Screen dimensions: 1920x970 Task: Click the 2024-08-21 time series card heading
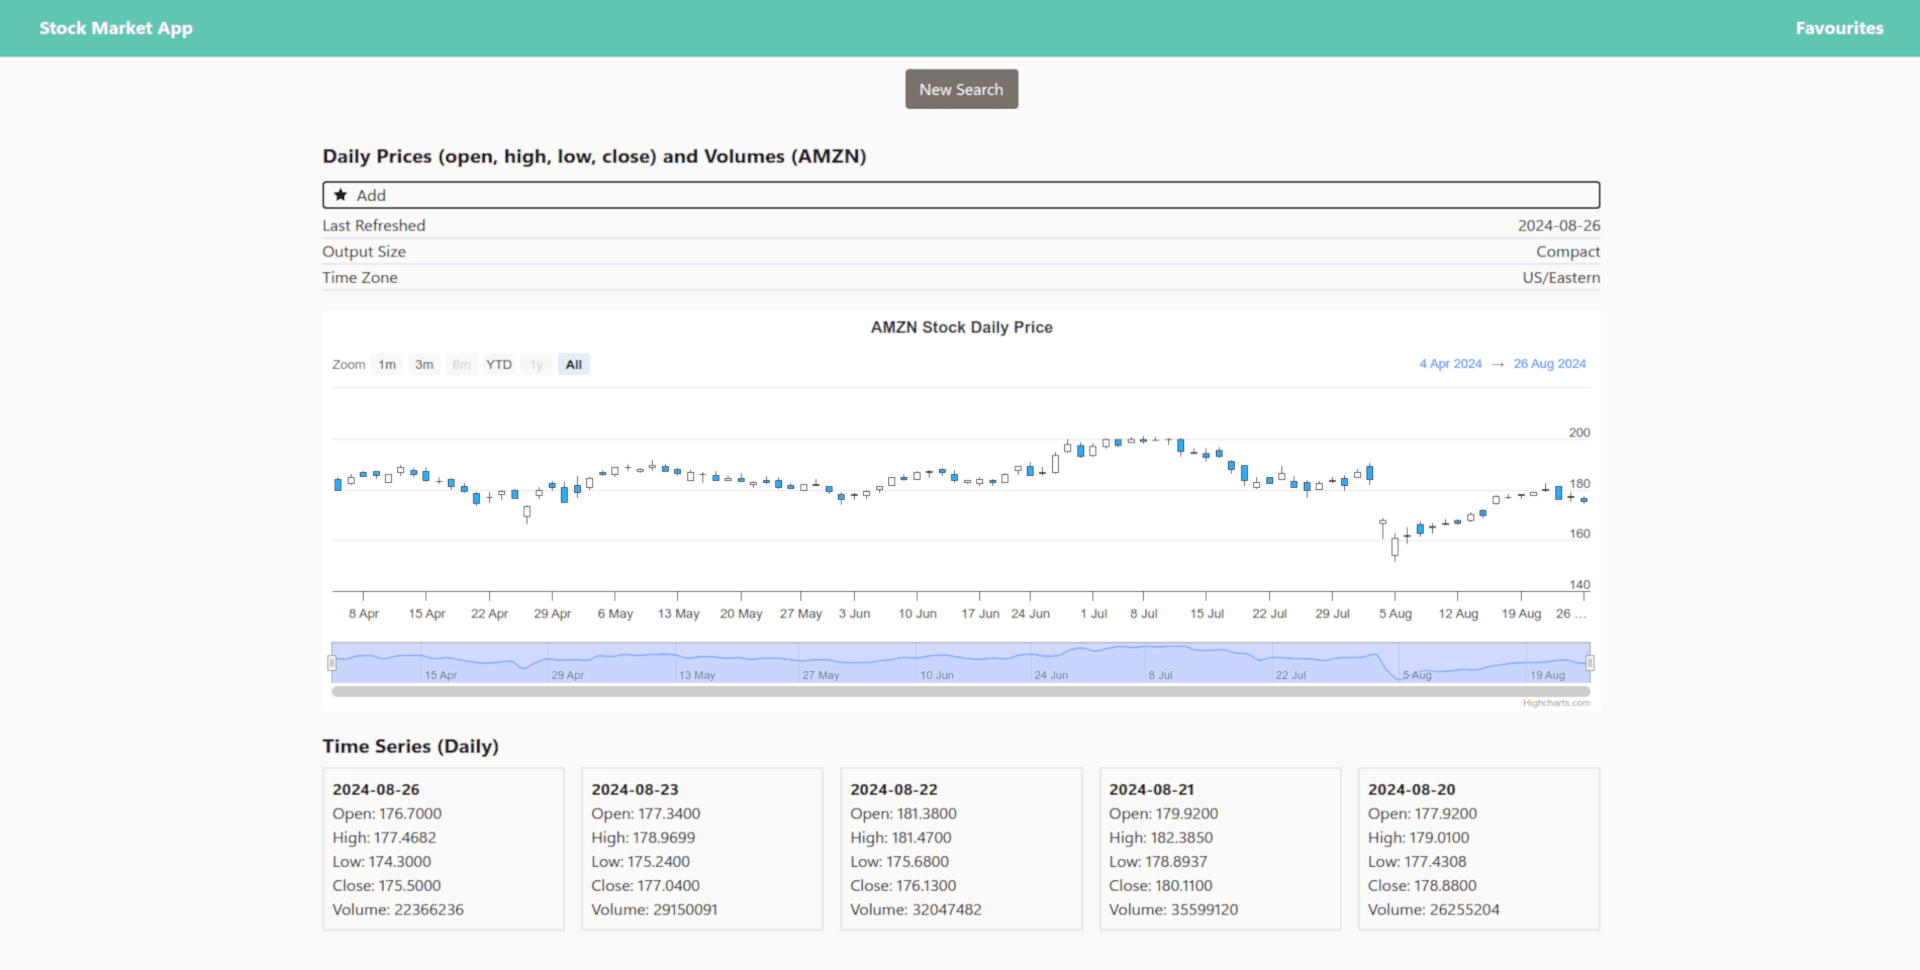pos(1152,789)
